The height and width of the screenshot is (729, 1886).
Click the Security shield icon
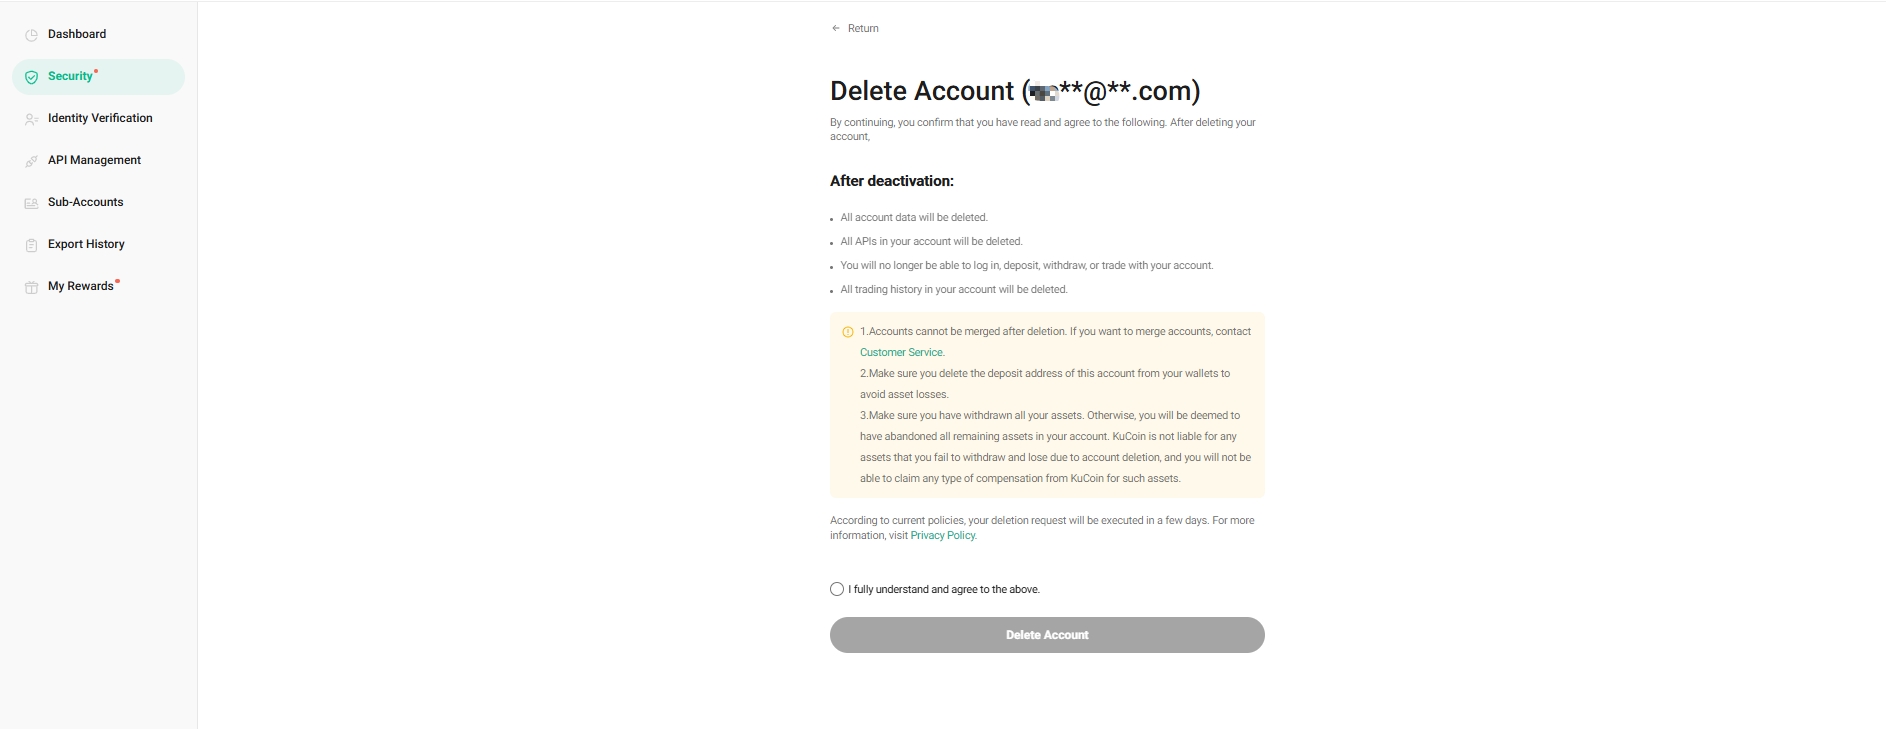31,77
